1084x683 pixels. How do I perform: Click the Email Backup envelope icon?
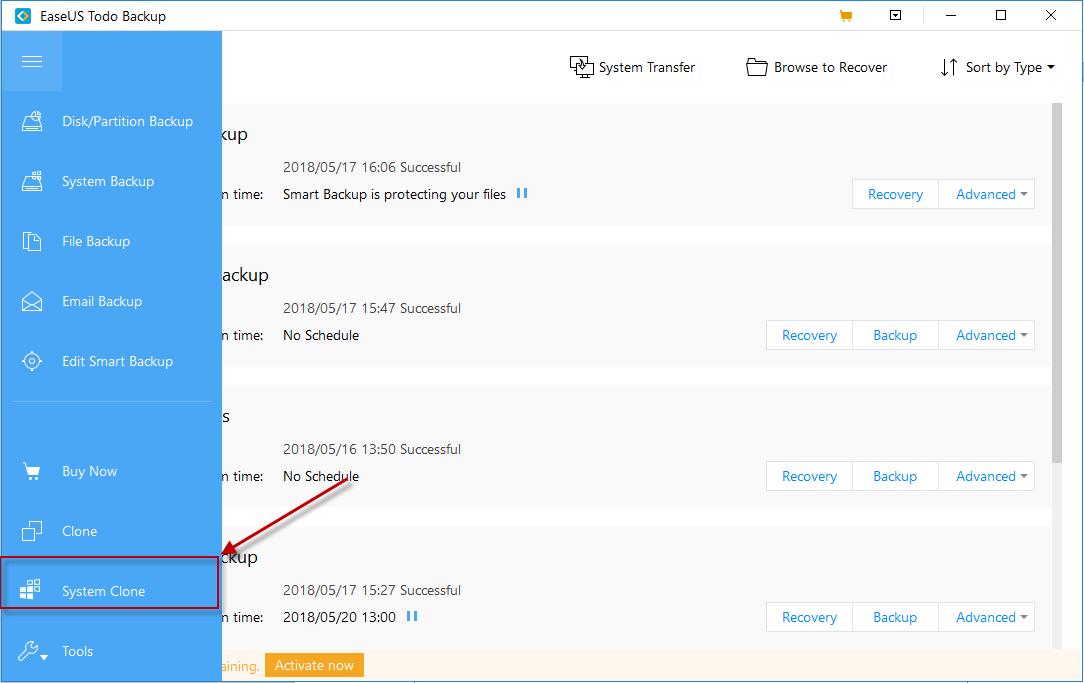click(x=32, y=301)
